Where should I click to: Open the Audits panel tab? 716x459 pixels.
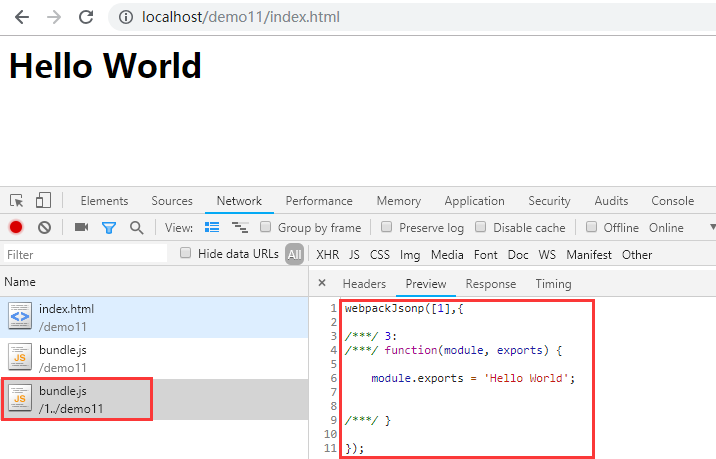coord(611,201)
